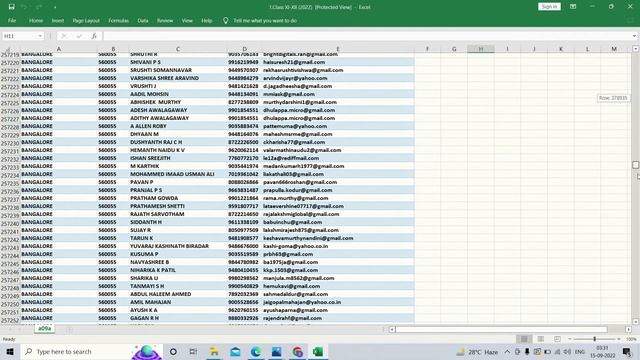Click the taskbar search box

(91, 351)
